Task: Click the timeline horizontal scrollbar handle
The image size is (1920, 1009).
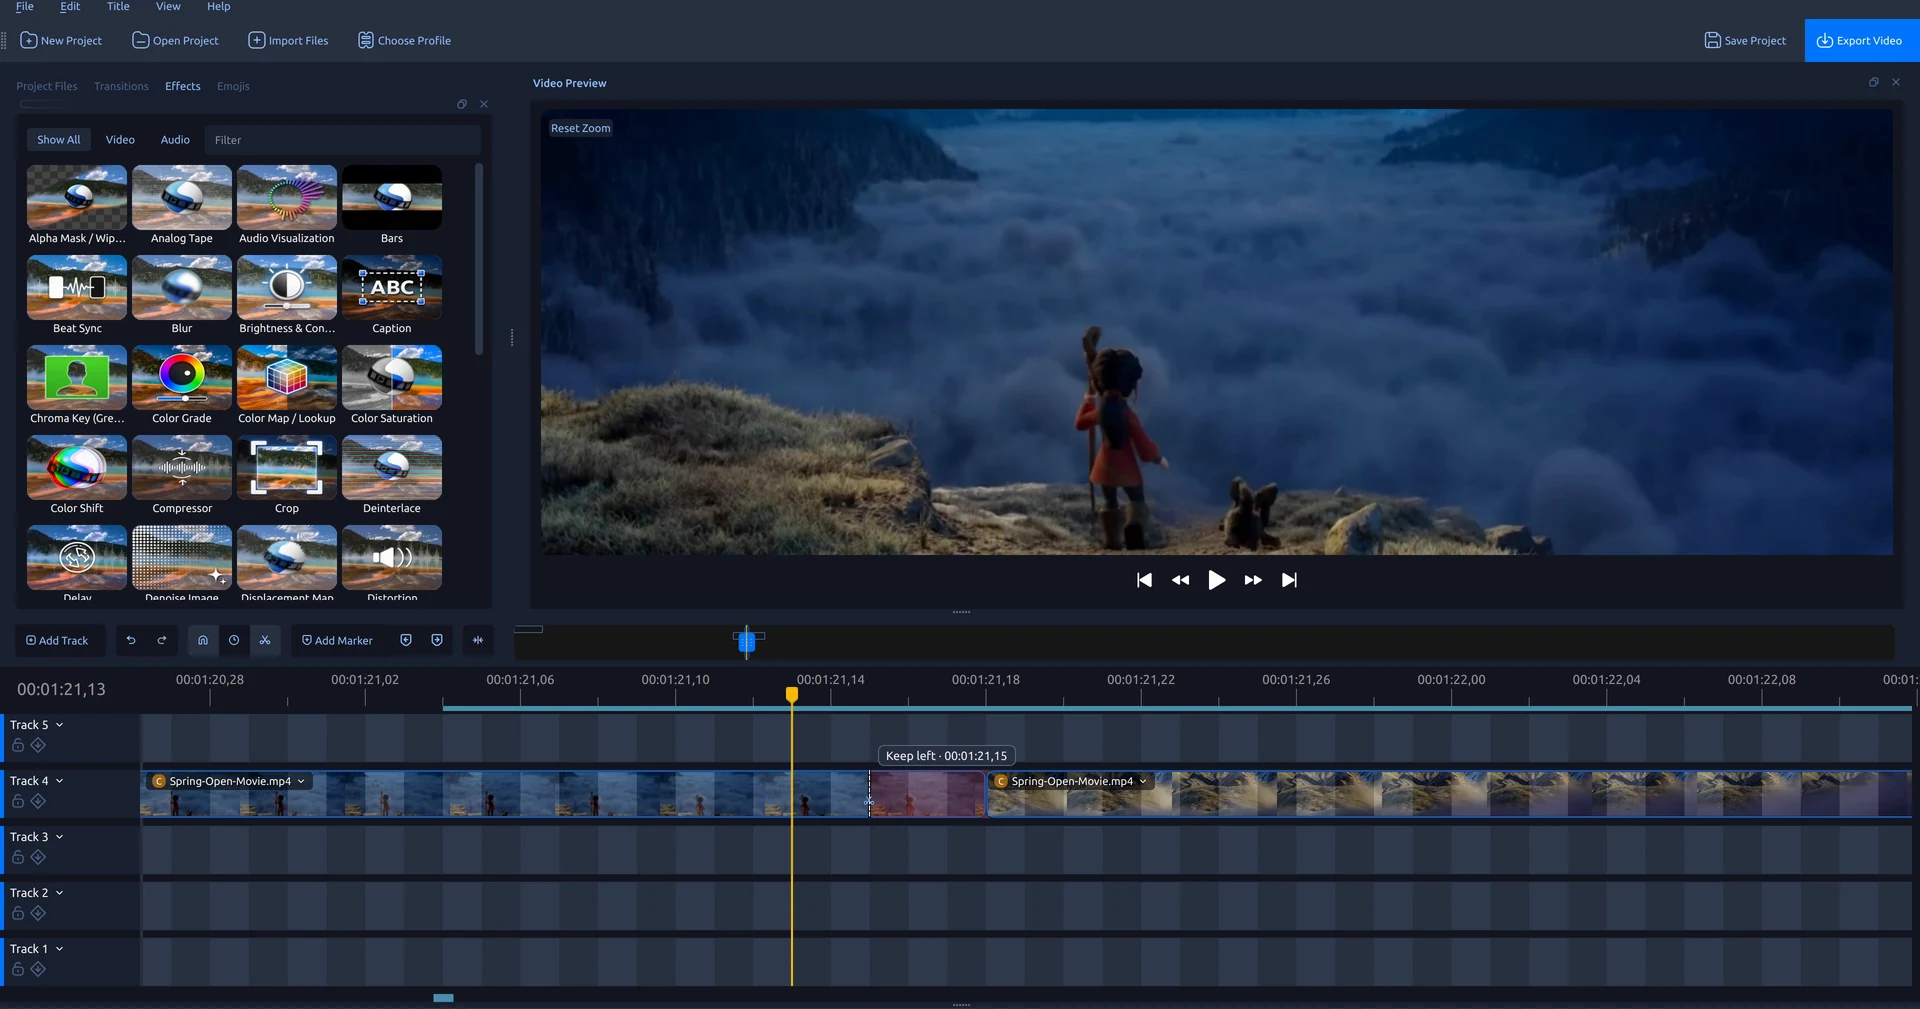Action: tap(443, 998)
